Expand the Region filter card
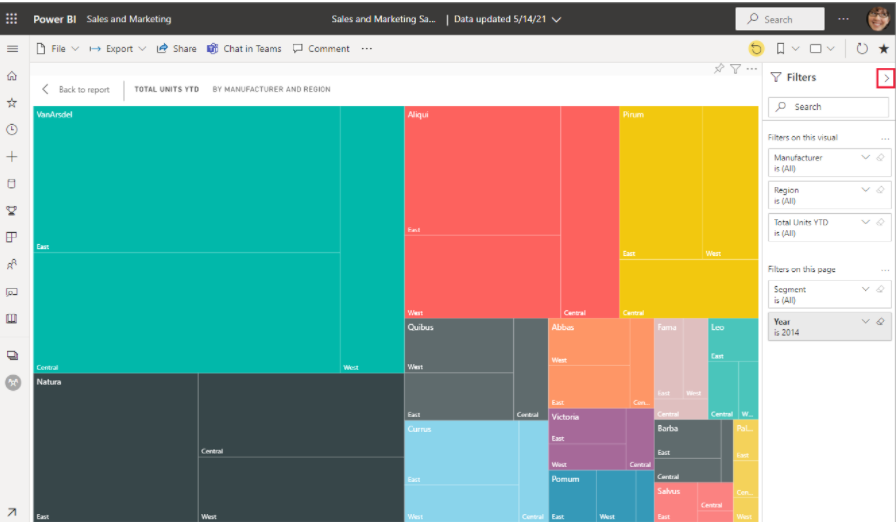 (x=865, y=190)
